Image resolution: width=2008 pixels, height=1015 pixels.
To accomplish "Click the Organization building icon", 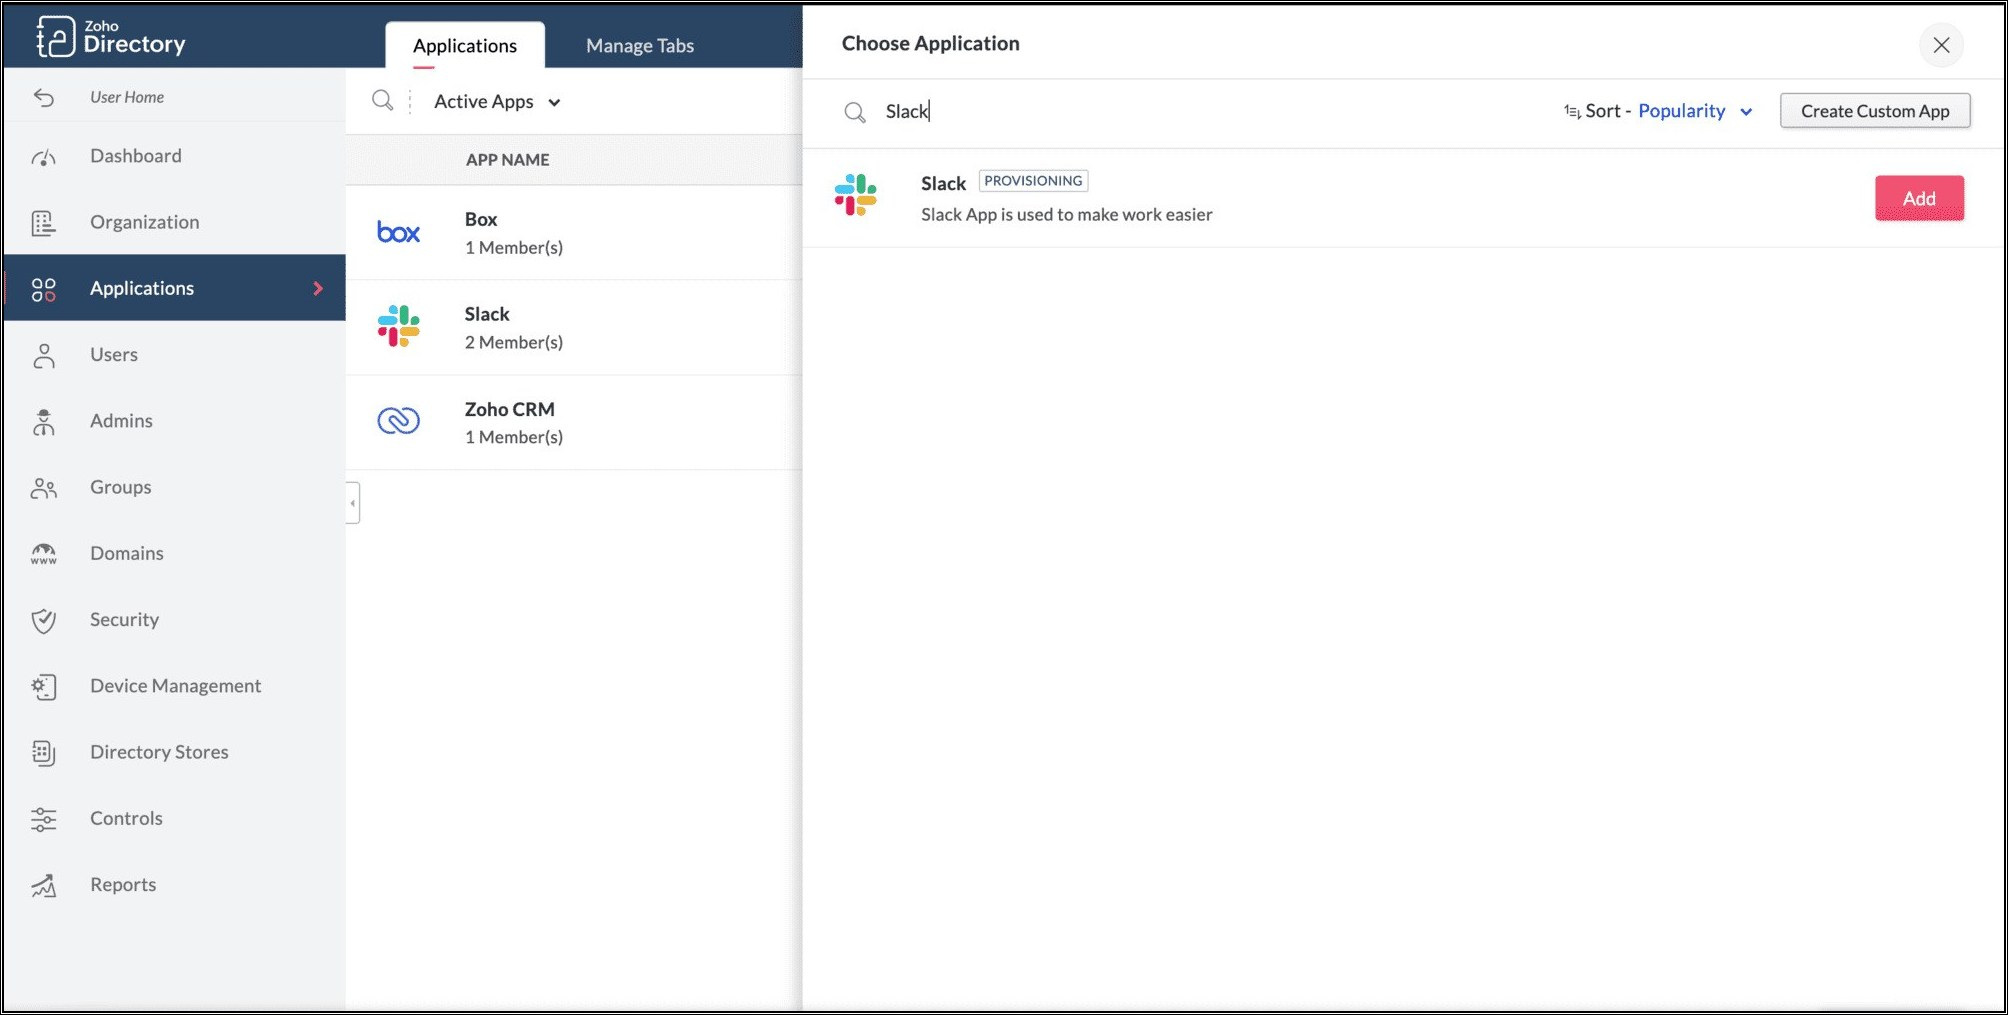I will 44,223.
